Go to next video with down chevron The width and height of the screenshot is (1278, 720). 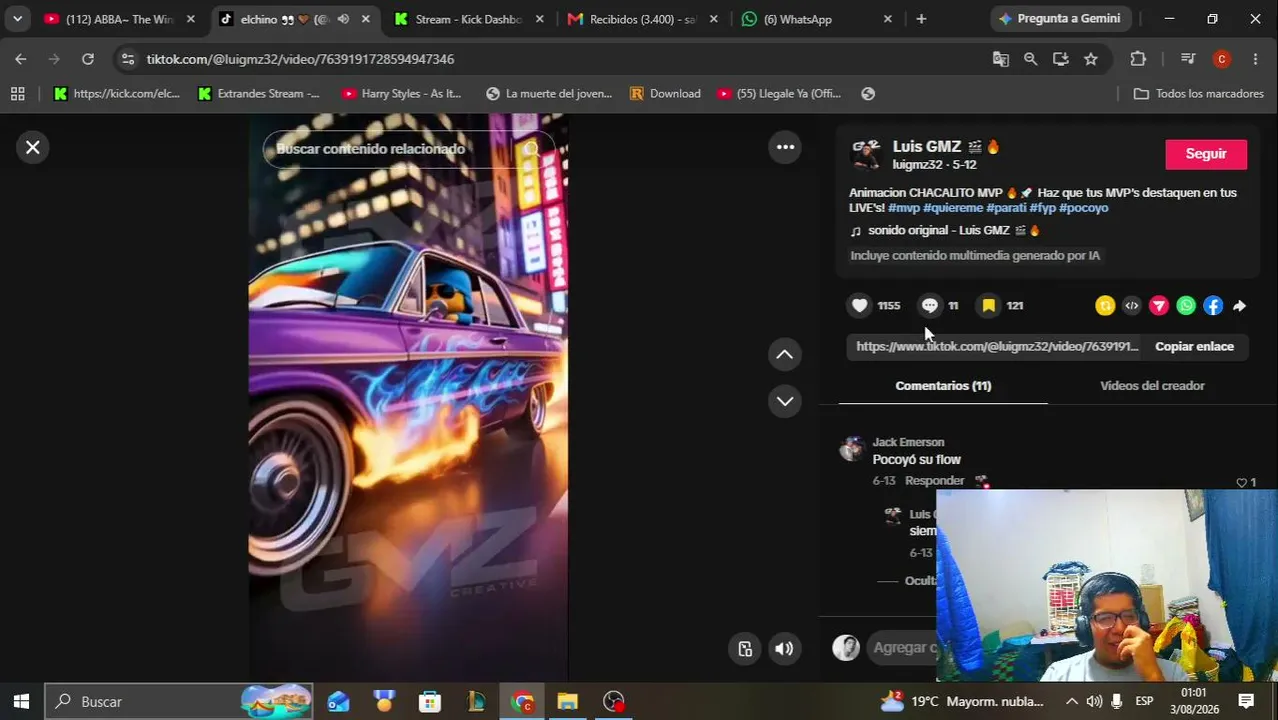785,401
